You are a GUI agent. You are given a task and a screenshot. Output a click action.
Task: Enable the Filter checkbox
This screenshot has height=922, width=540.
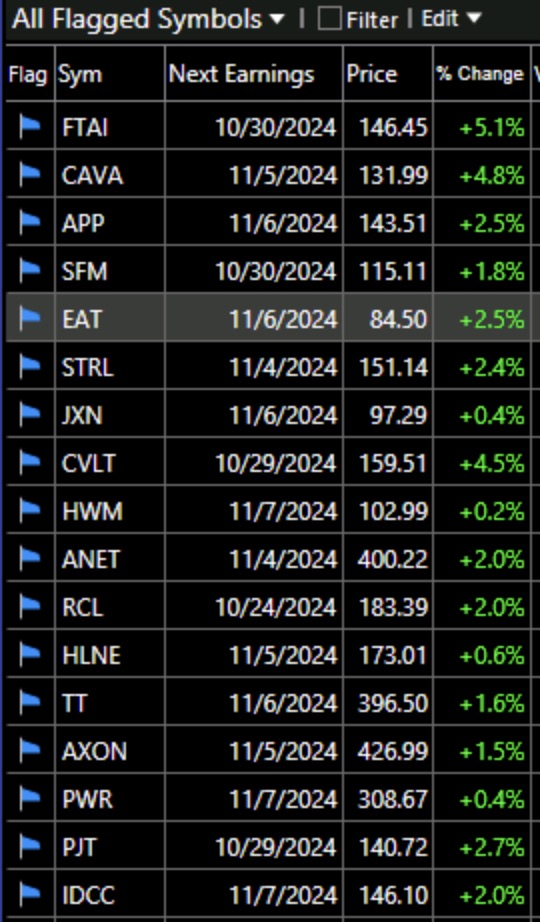pyautogui.click(x=329, y=19)
